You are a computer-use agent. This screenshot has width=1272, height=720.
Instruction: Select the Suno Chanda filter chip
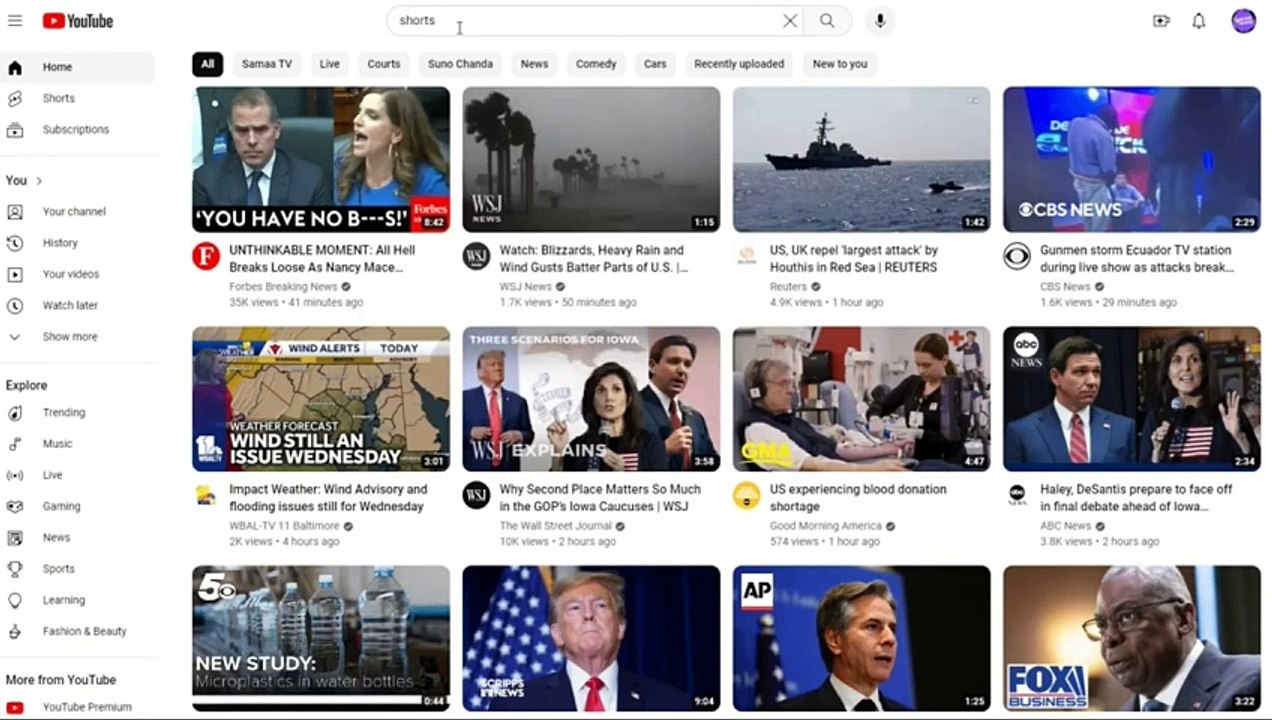pyautogui.click(x=461, y=64)
